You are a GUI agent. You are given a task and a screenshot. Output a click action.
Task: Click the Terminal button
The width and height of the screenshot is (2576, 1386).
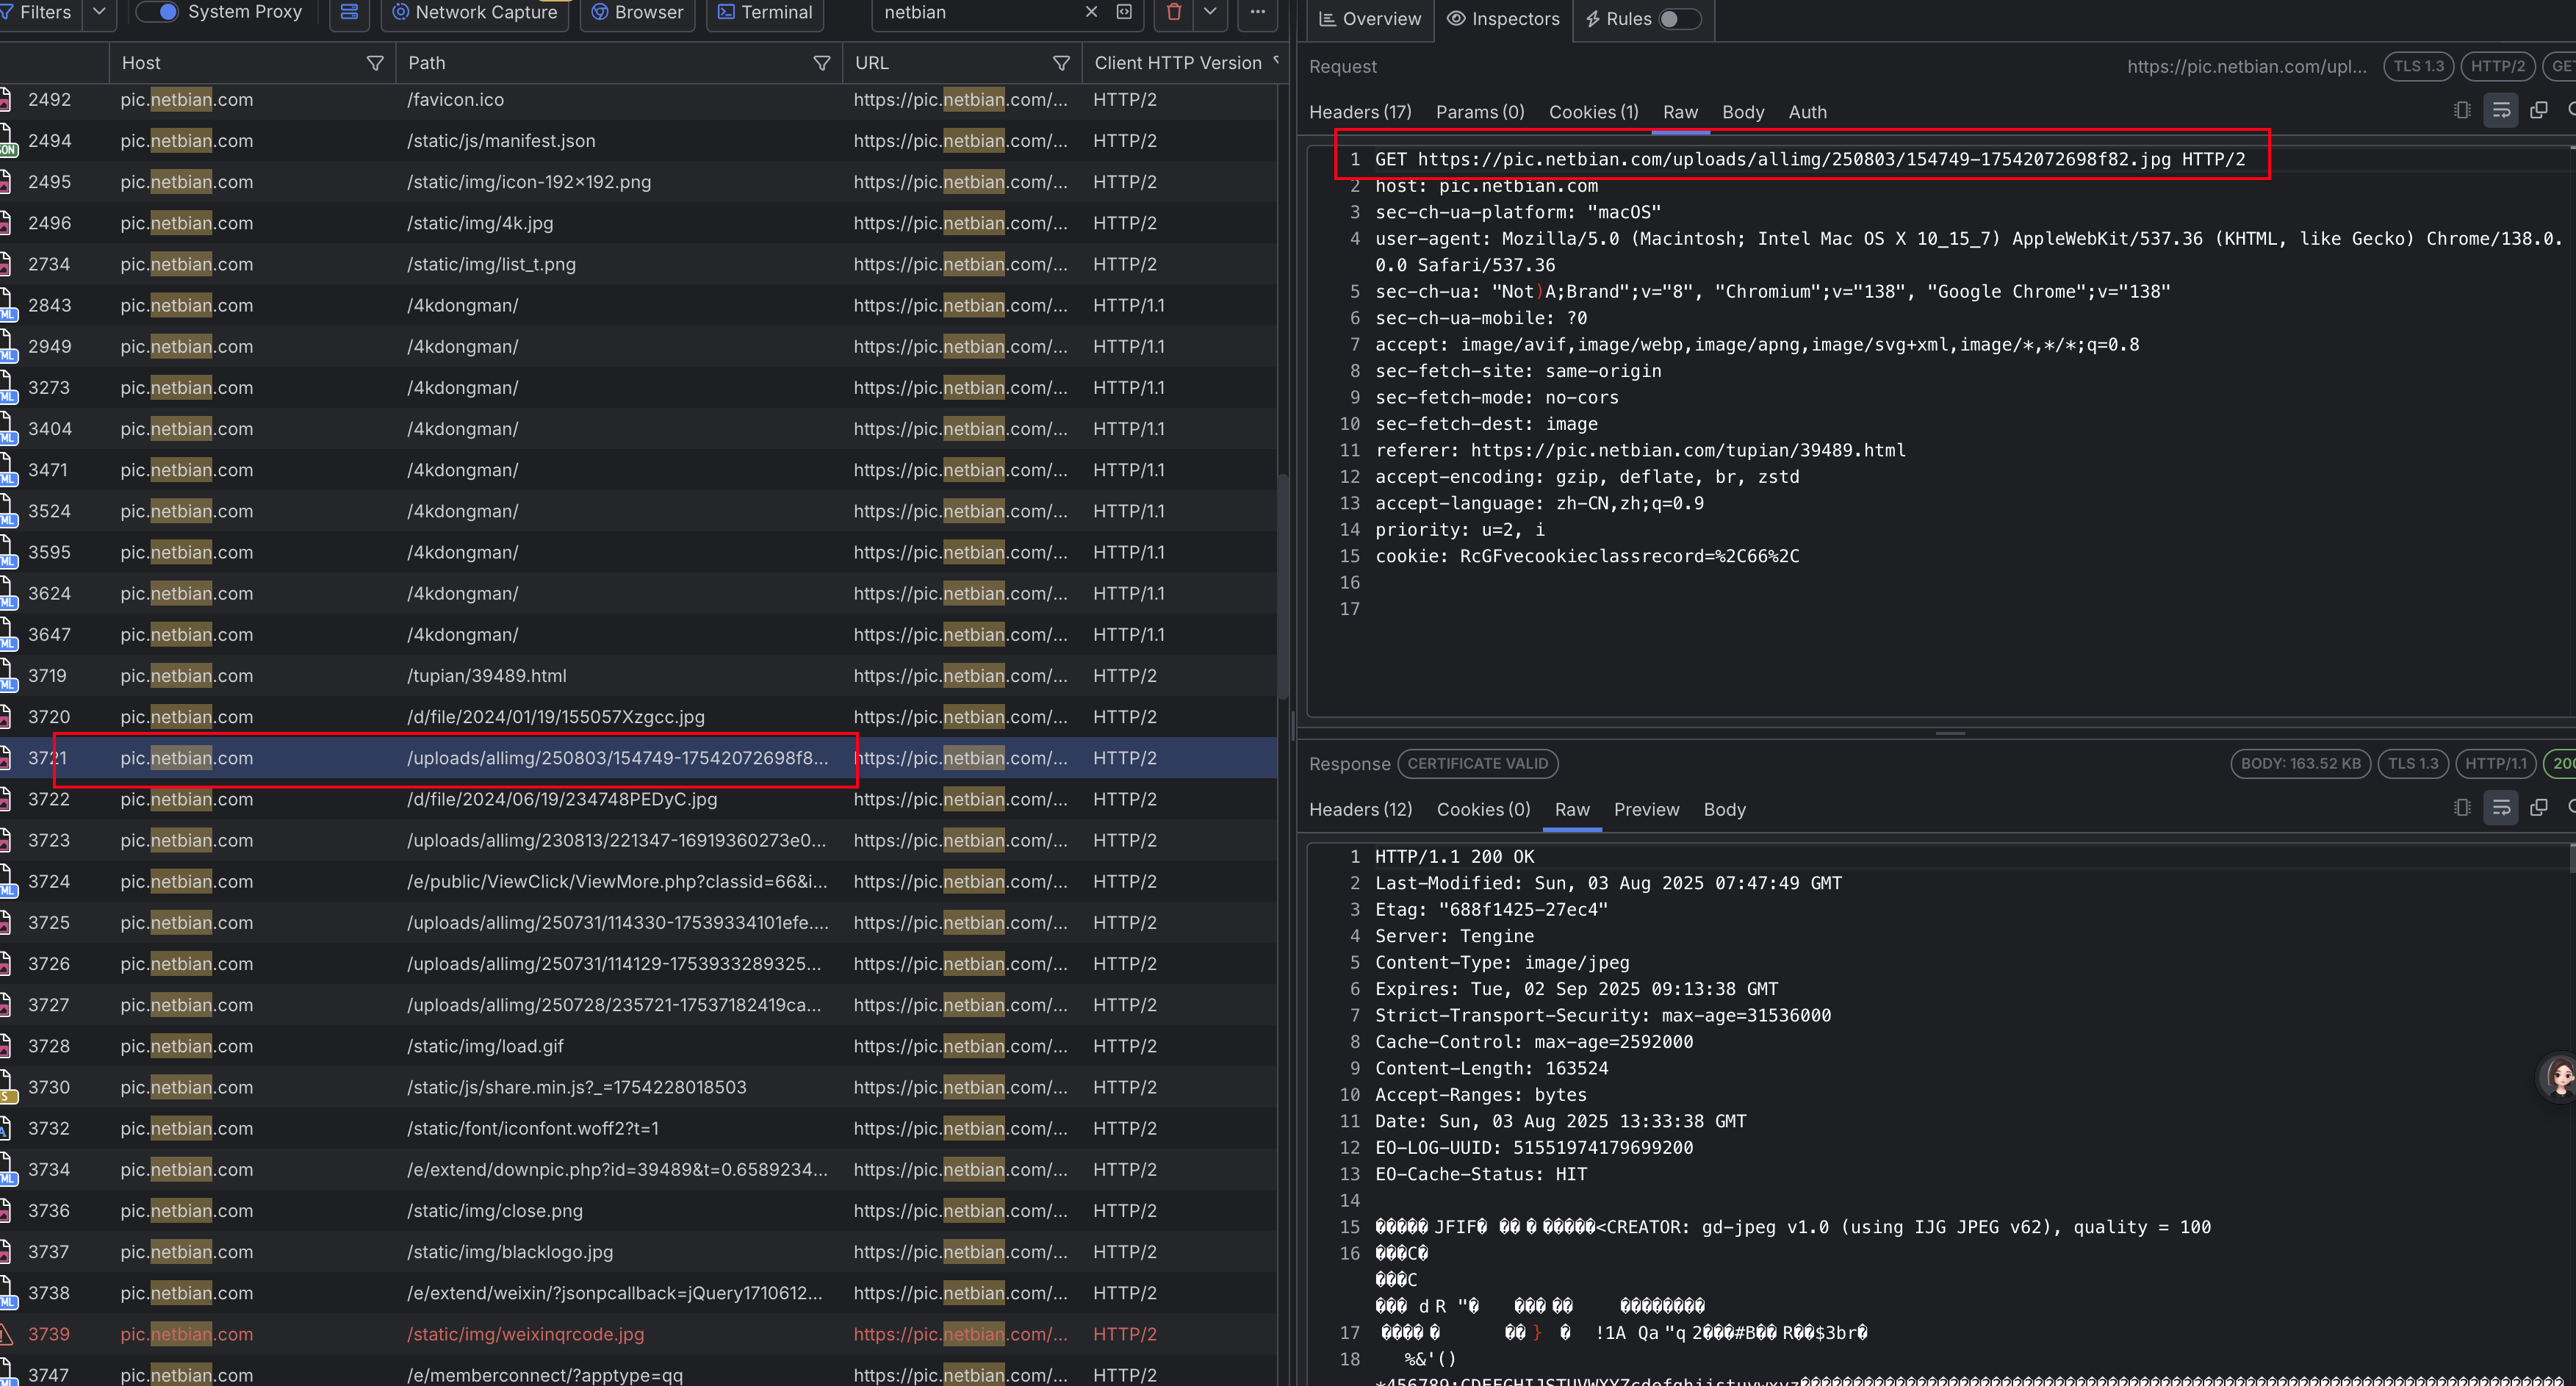pos(765,12)
